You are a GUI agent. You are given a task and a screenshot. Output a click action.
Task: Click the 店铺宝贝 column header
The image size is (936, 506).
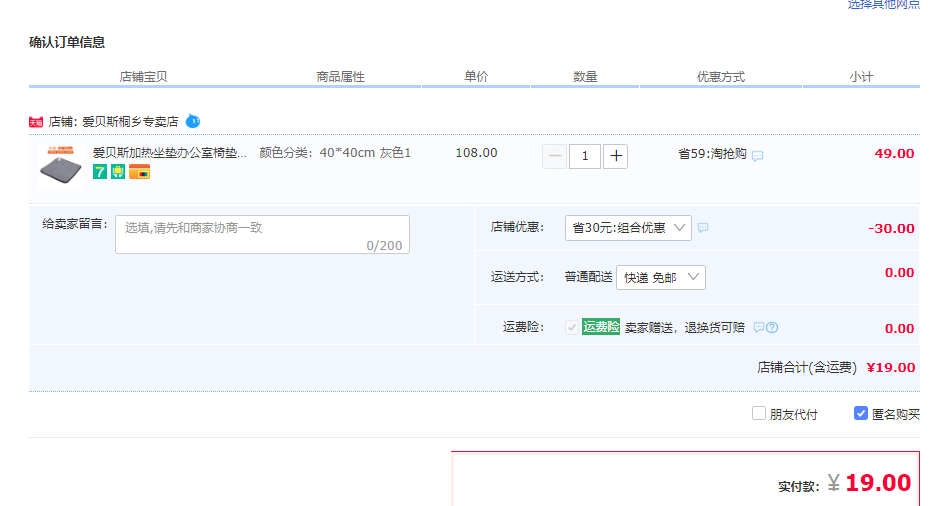click(x=143, y=77)
